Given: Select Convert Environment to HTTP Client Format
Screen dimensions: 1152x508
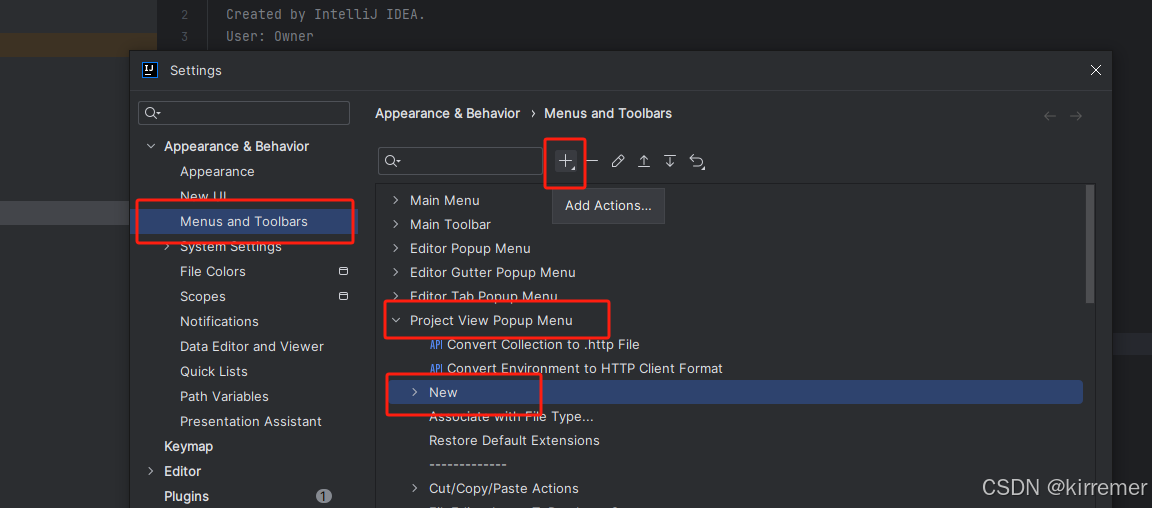Looking at the screenshot, I should [585, 368].
